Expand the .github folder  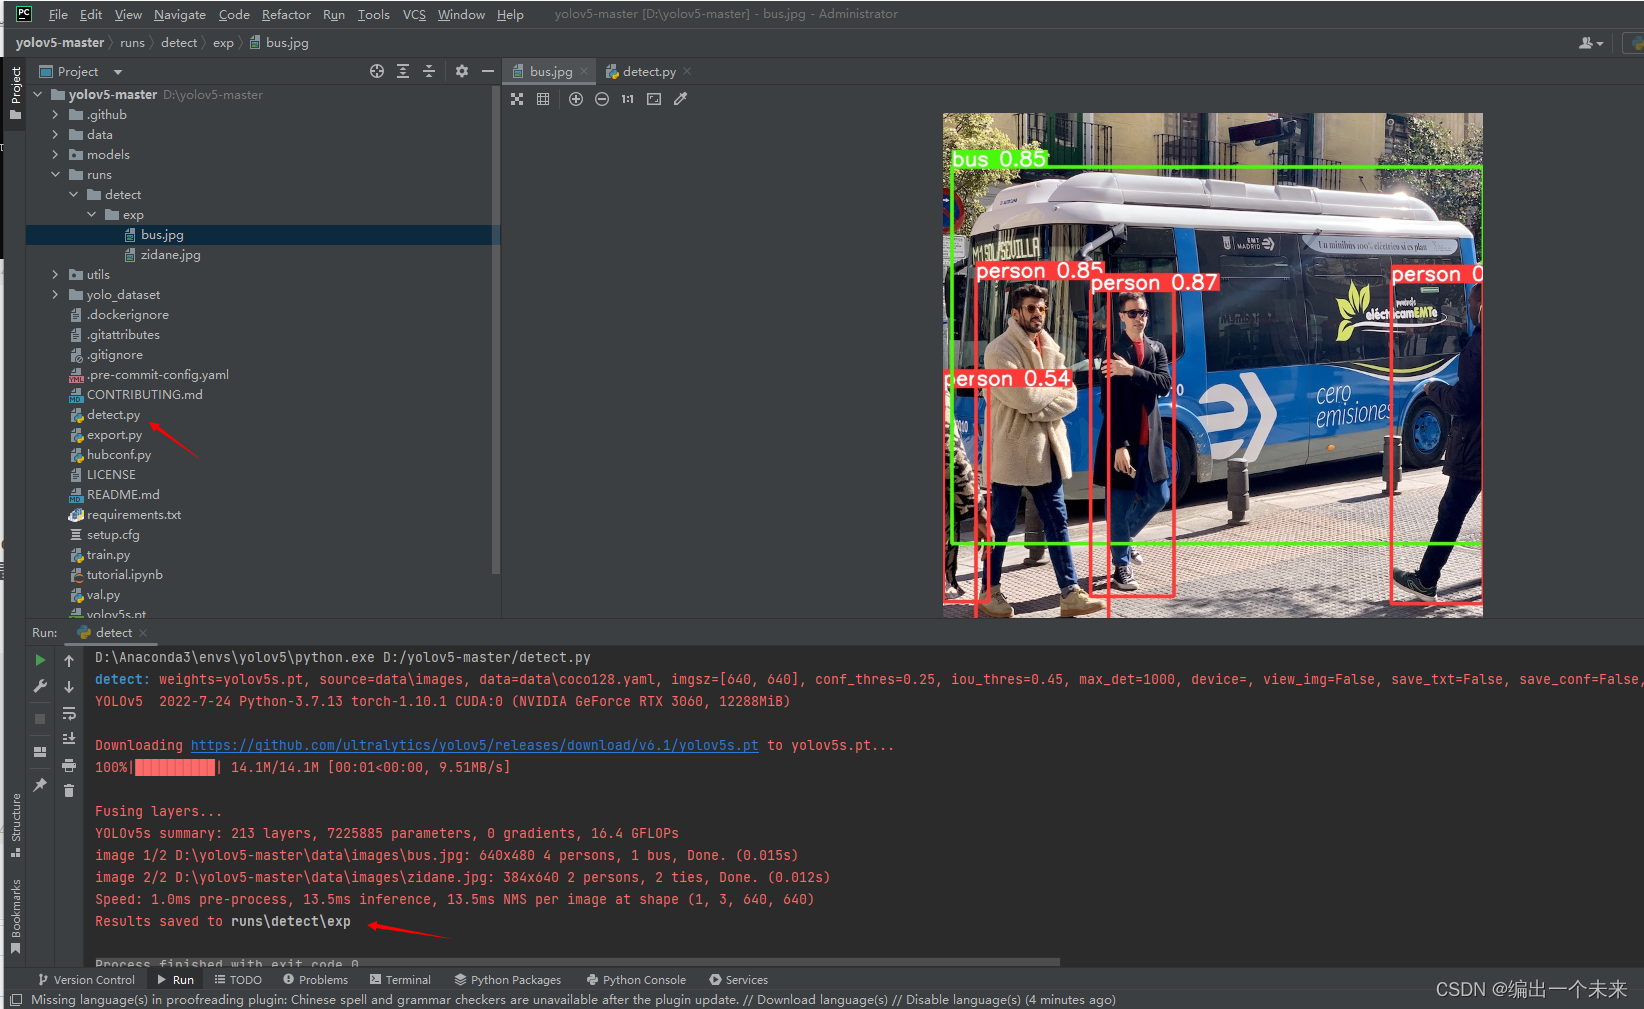[56, 115]
